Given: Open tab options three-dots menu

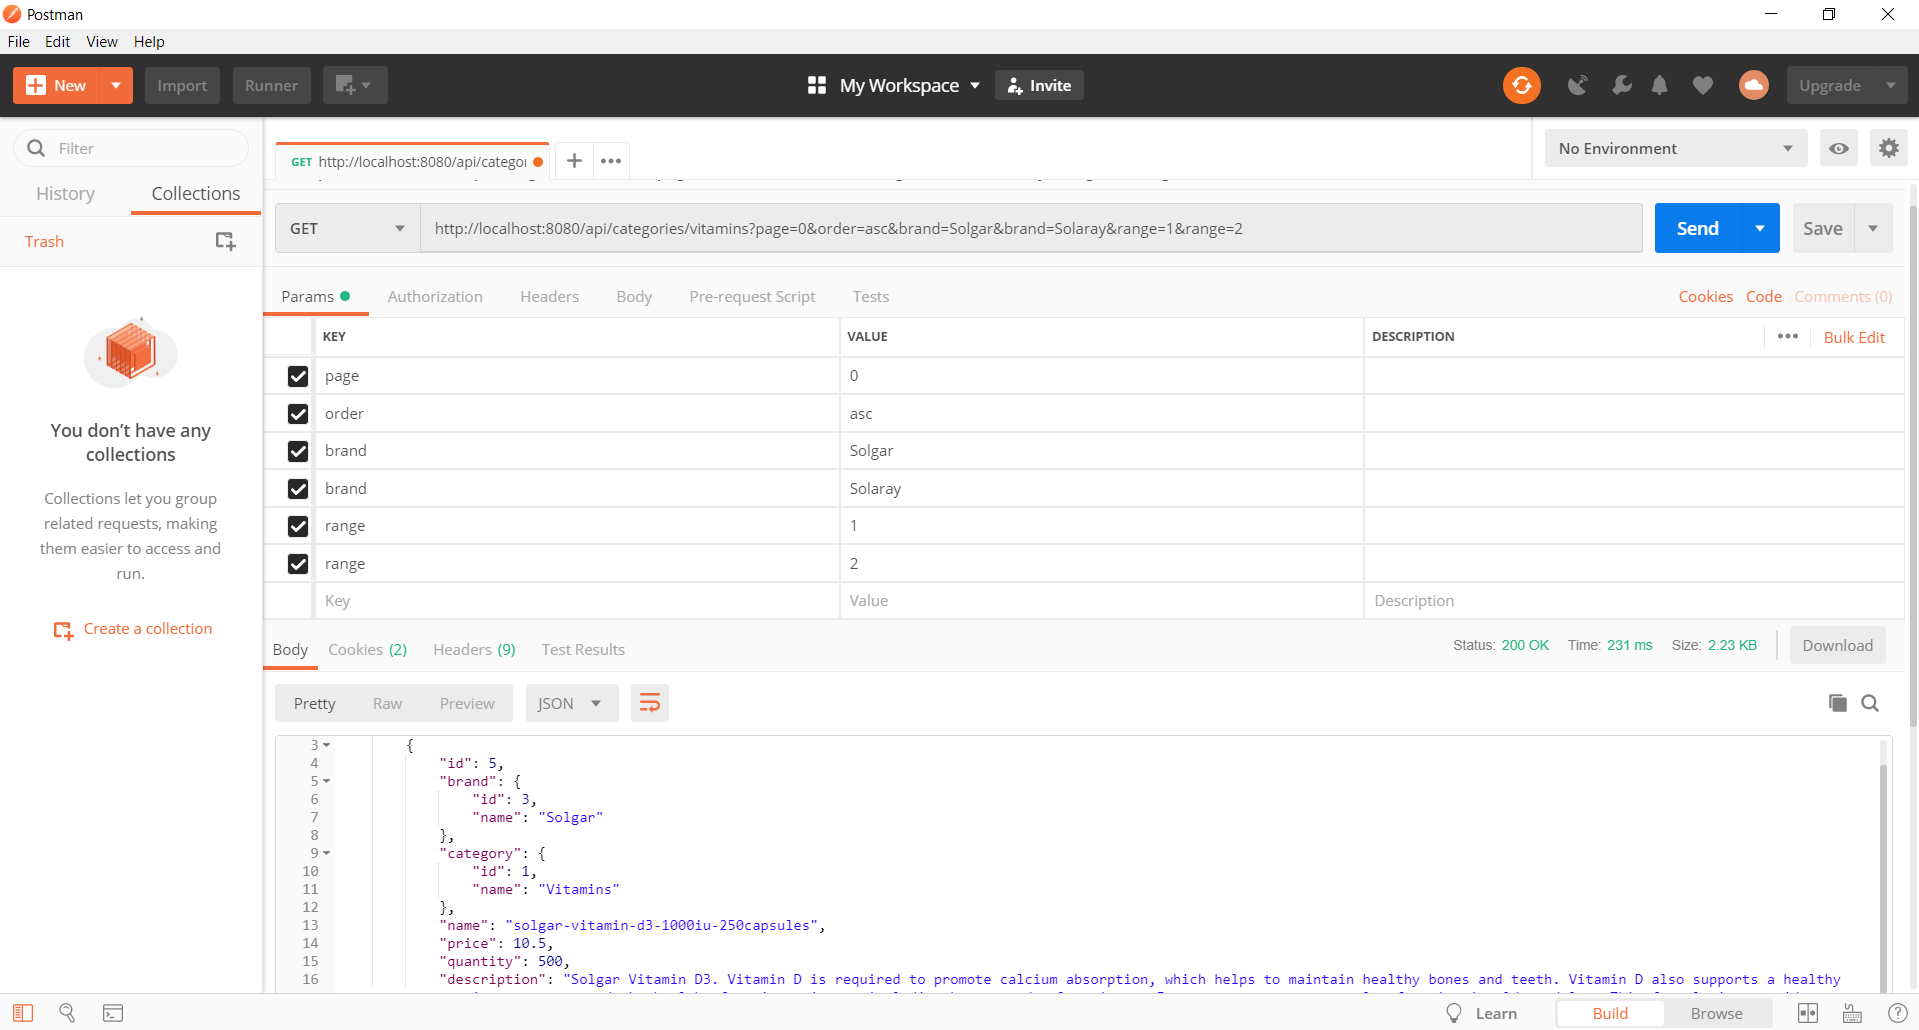Looking at the screenshot, I should tap(611, 160).
